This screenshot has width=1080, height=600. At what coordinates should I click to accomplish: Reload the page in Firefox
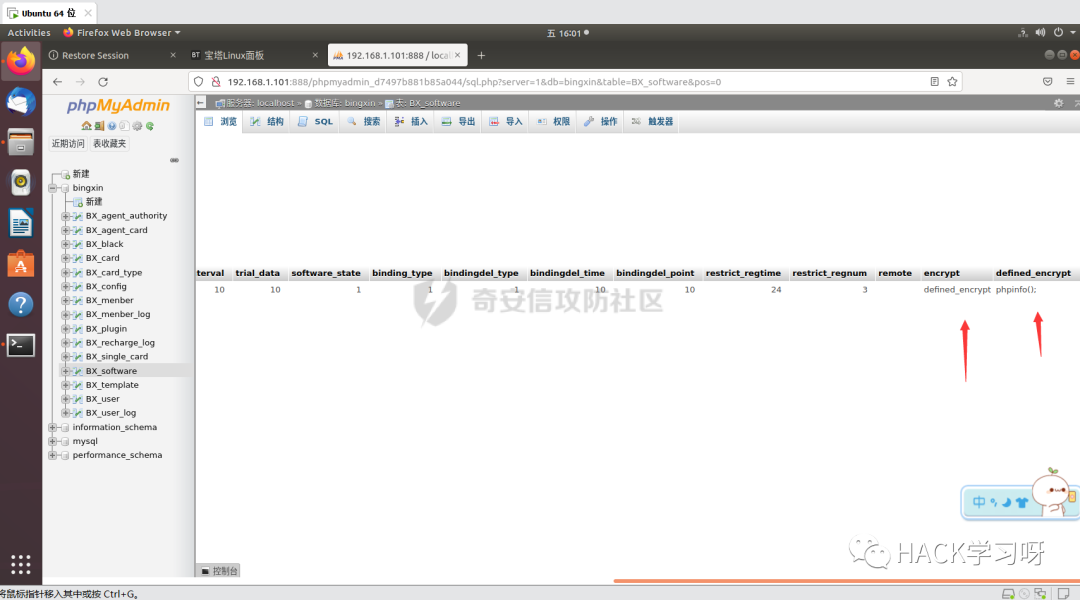[x=103, y=82]
